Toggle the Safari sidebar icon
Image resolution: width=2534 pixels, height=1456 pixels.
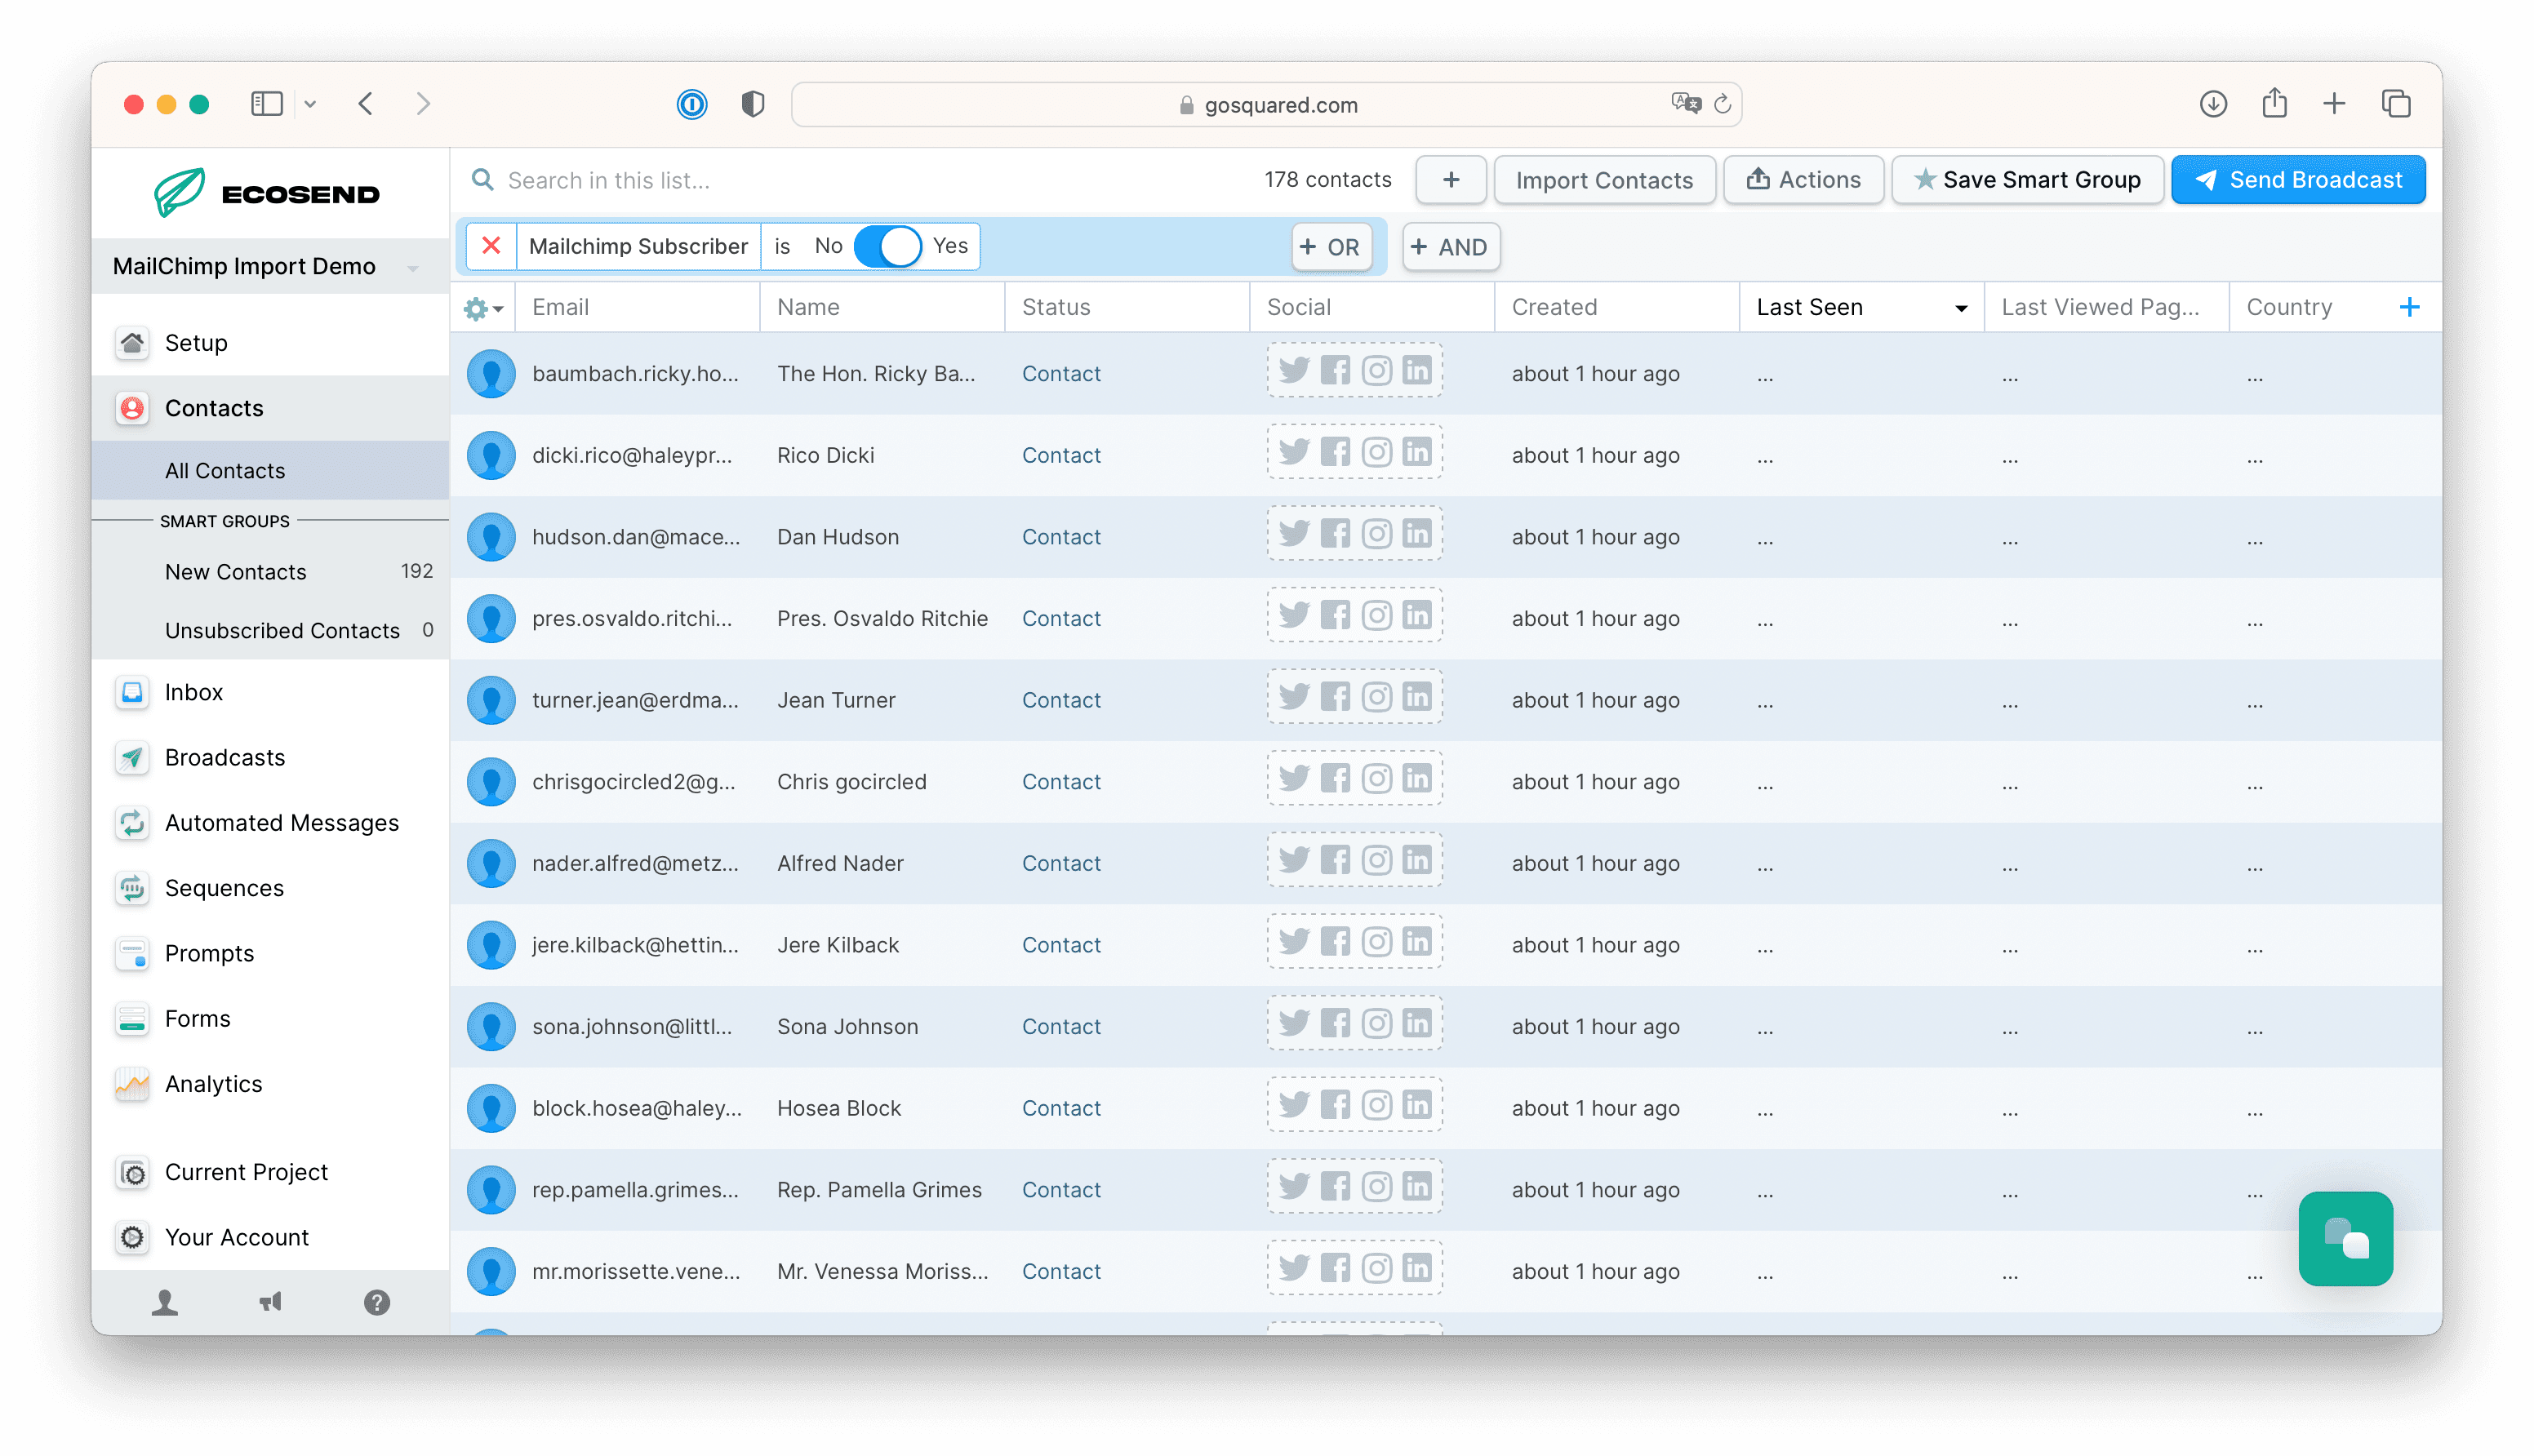pyautogui.click(x=267, y=104)
